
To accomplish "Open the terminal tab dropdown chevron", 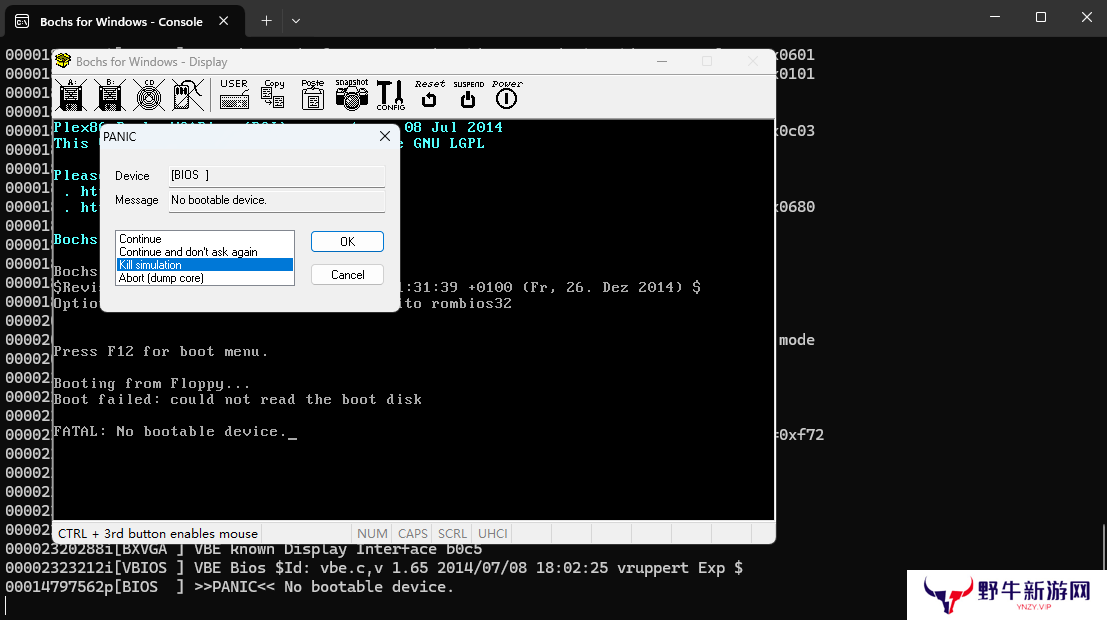I will (x=296, y=21).
